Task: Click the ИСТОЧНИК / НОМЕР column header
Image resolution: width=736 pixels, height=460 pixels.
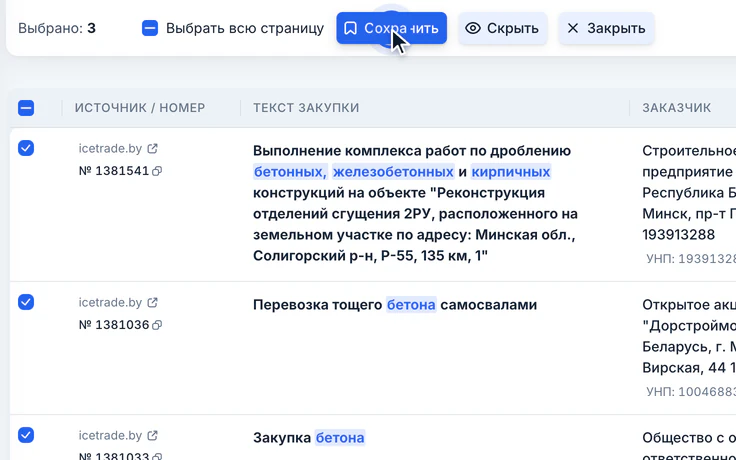Action: (140, 108)
